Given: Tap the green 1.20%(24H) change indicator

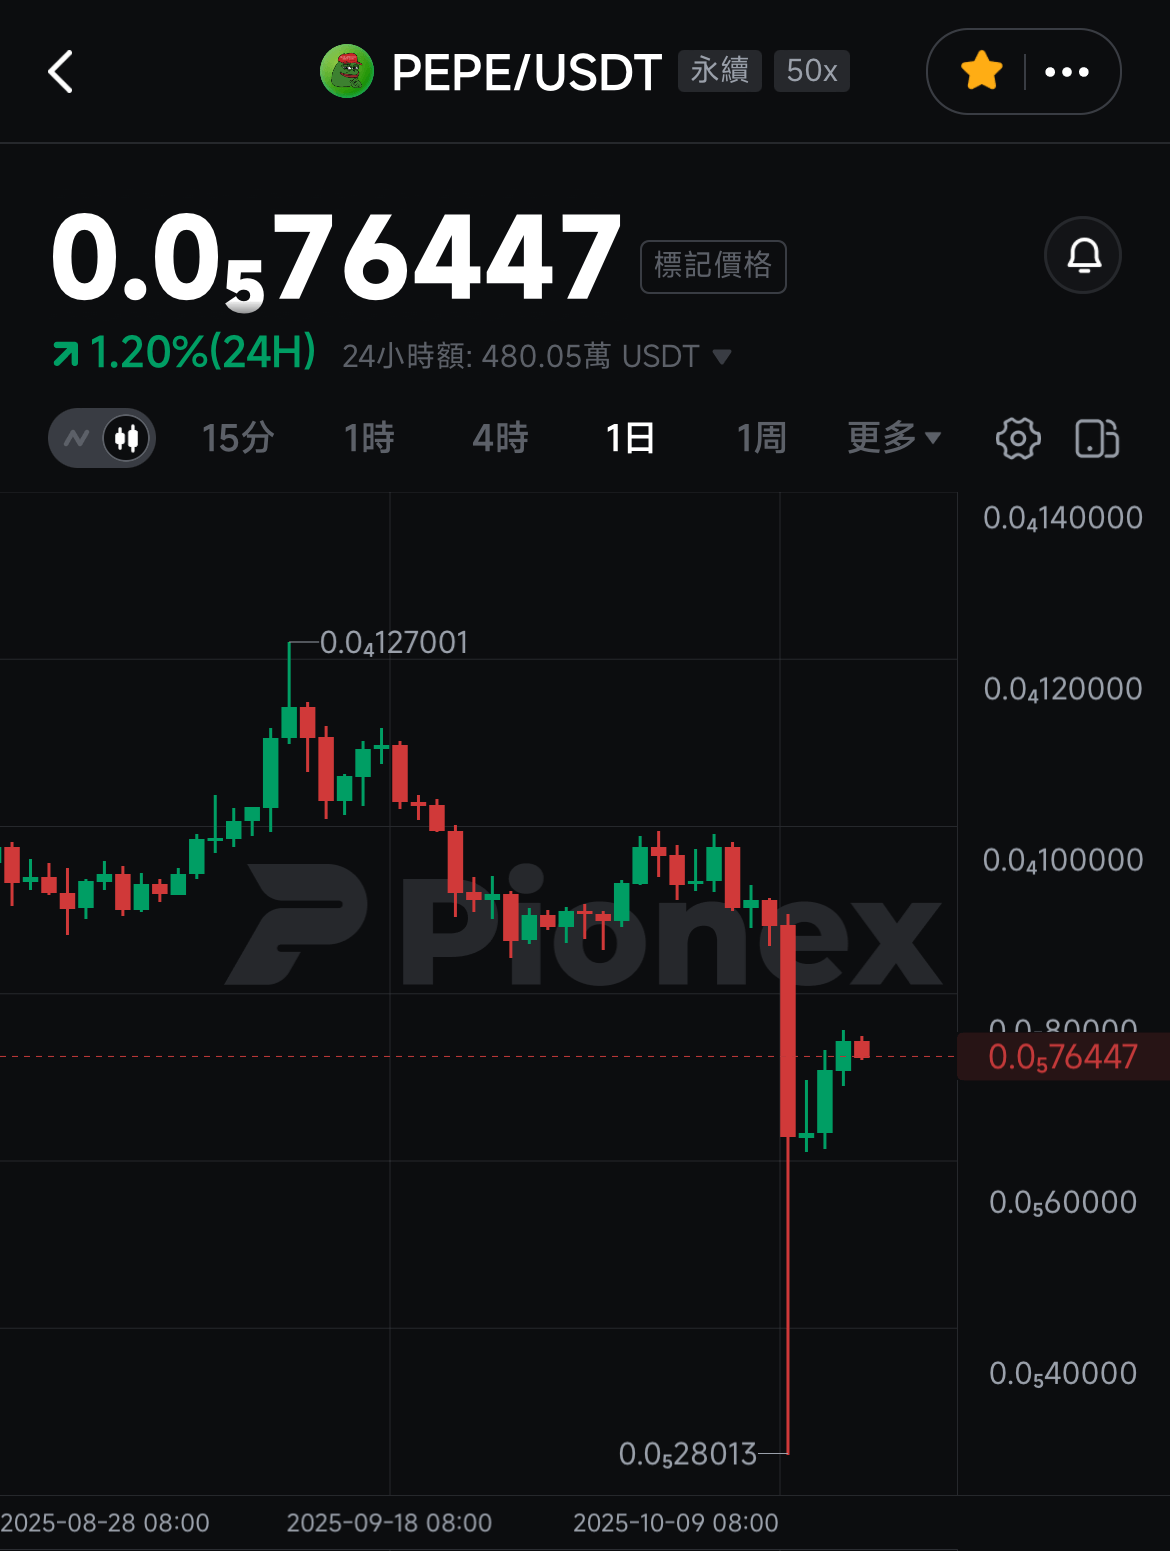Looking at the screenshot, I should click(184, 352).
